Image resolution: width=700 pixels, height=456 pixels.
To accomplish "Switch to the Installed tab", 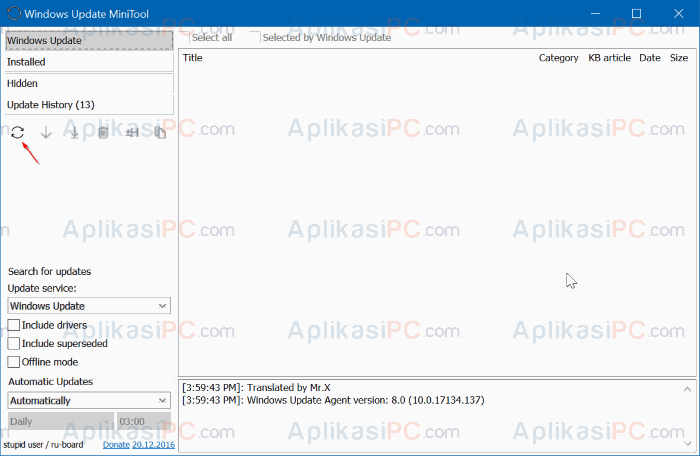I will (x=89, y=62).
